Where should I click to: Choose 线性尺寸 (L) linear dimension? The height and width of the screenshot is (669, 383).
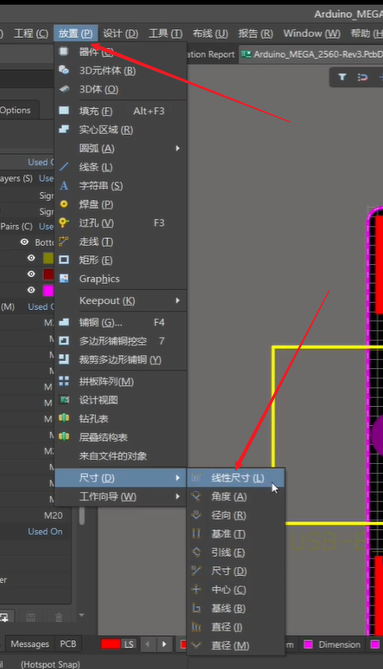tap(236, 478)
